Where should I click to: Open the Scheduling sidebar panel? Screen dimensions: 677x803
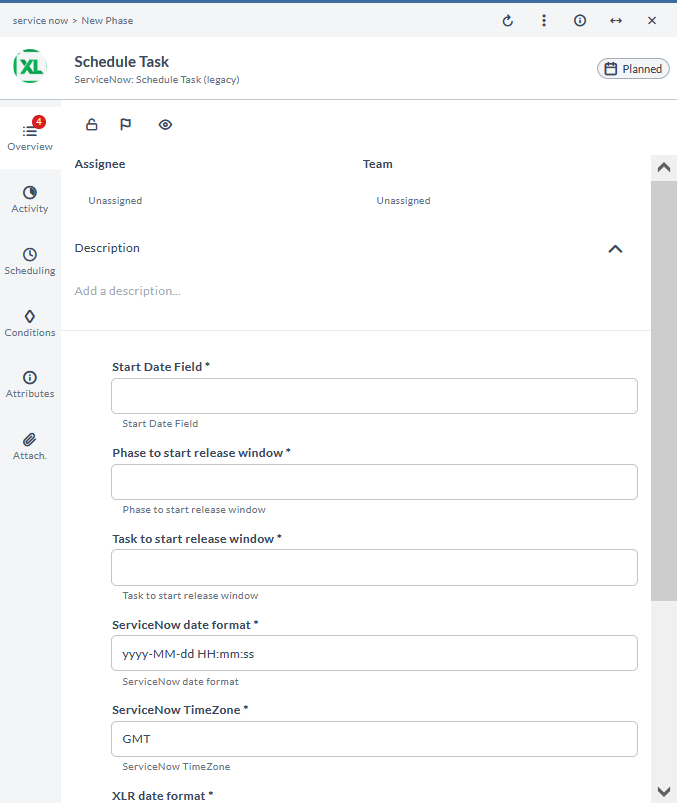(30, 261)
